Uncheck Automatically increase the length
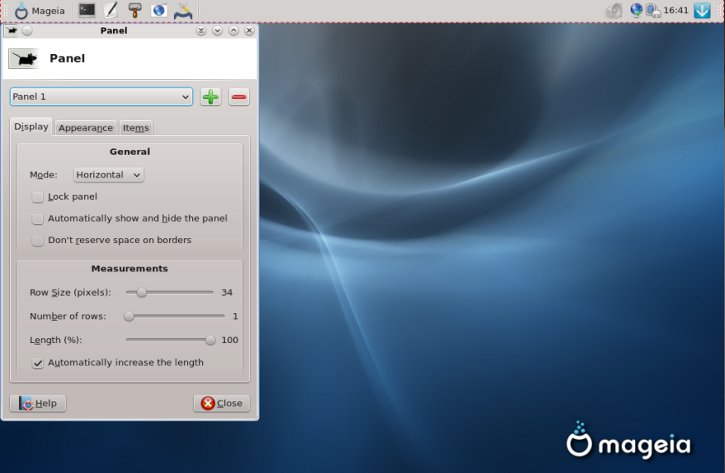 (37, 363)
